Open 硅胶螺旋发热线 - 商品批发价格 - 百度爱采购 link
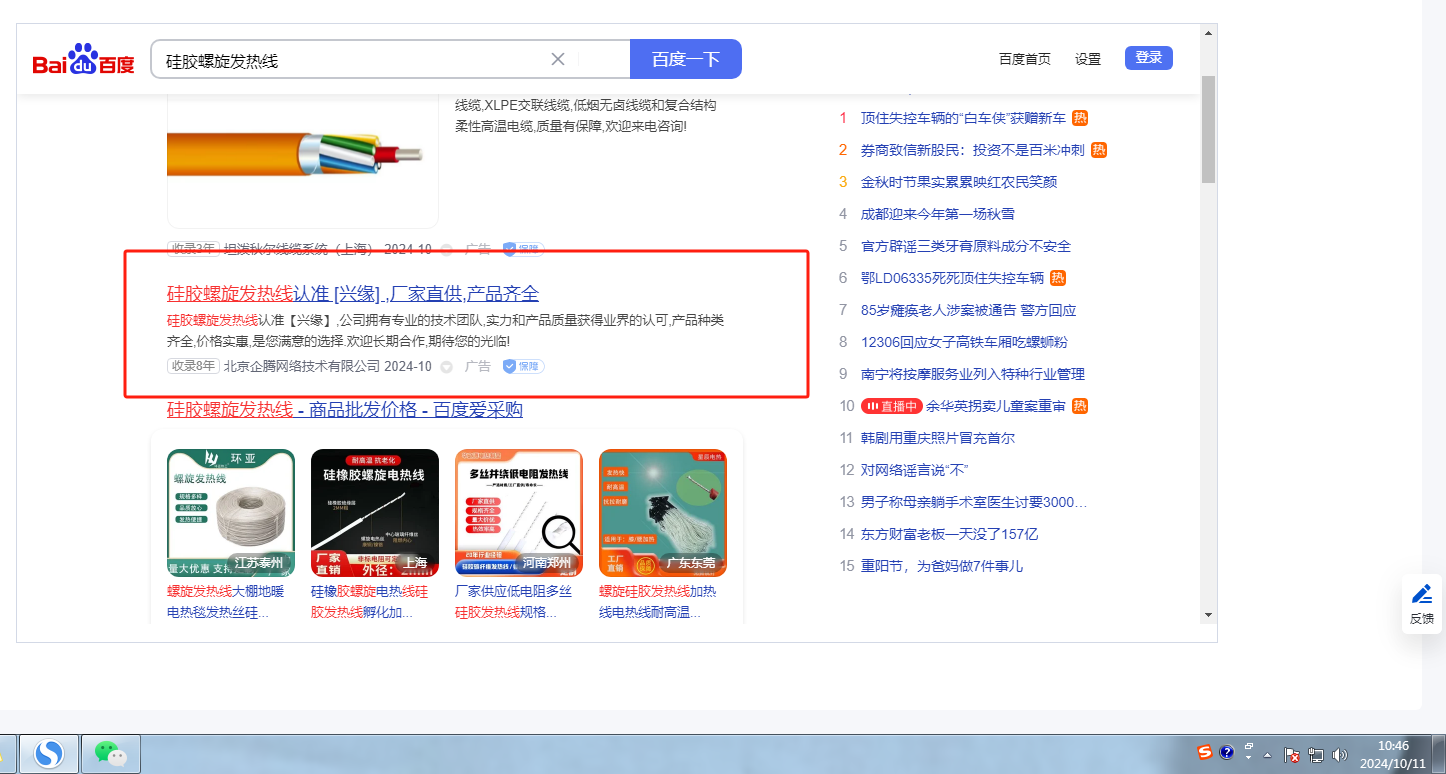Image resolution: width=1446 pixels, height=774 pixels. [345, 410]
